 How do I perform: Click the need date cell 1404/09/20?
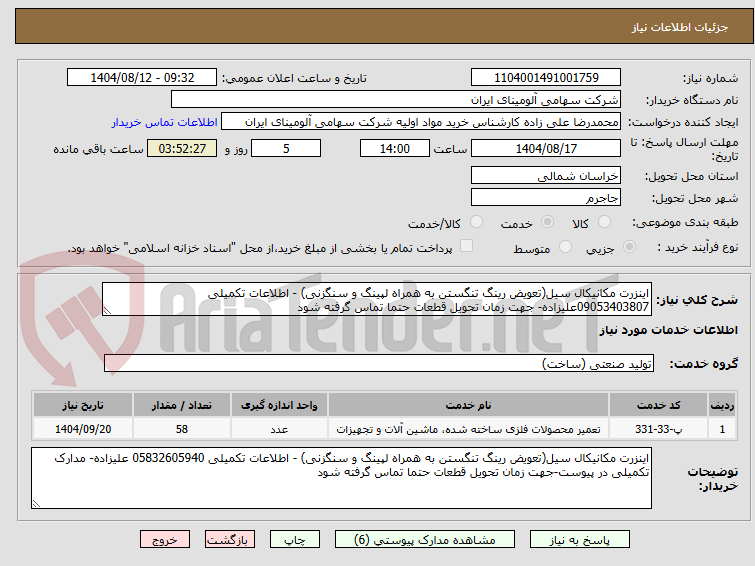pos(83,429)
